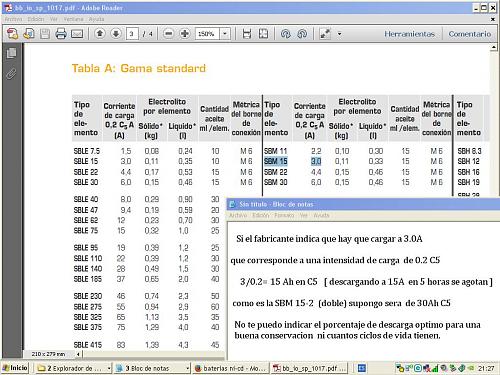Image resolution: width=500 pixels, height=375 pixels.
Task: Open the Formato menu in Bloc de notas
Action: point(284,215)
